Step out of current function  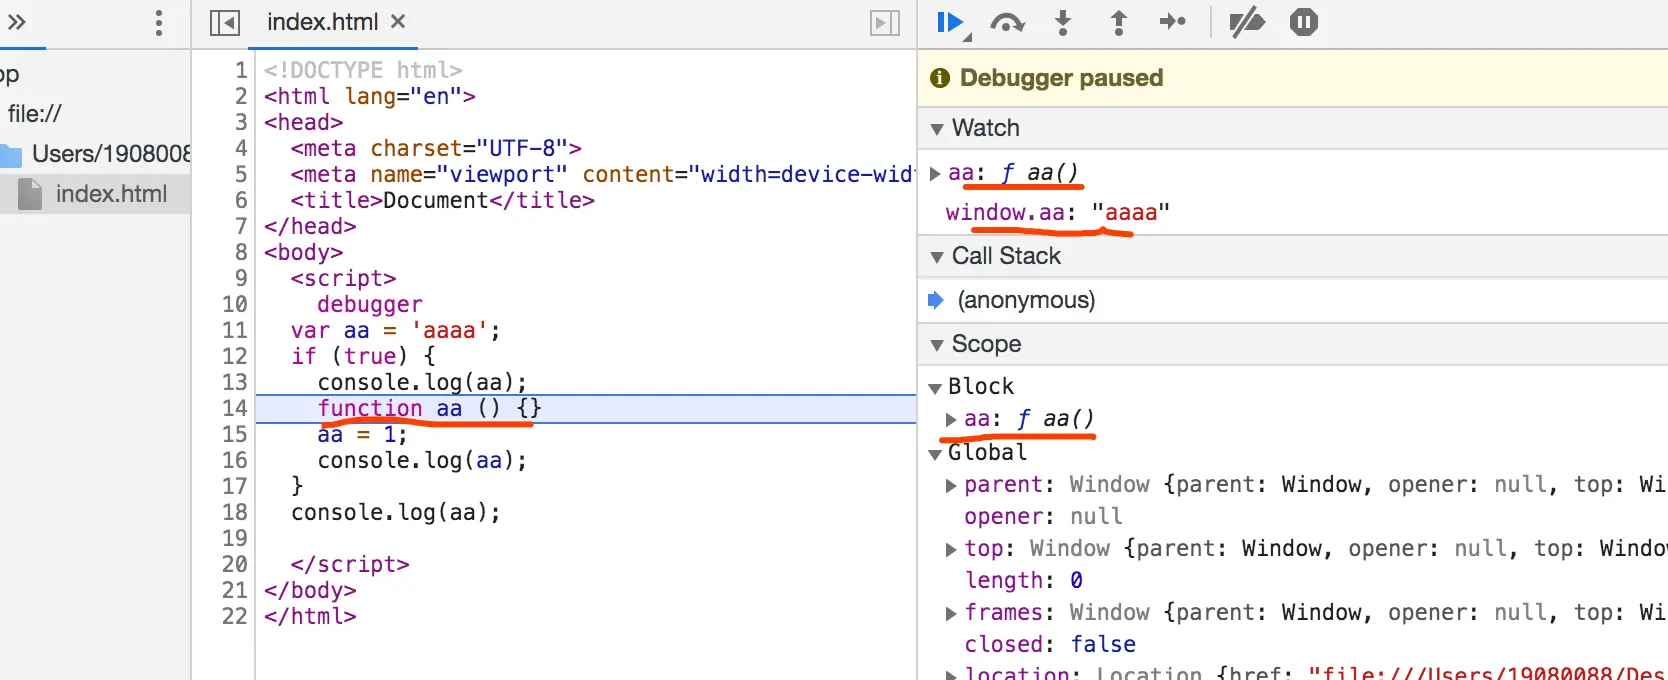pyautogui.click(x=1119, y=22)
